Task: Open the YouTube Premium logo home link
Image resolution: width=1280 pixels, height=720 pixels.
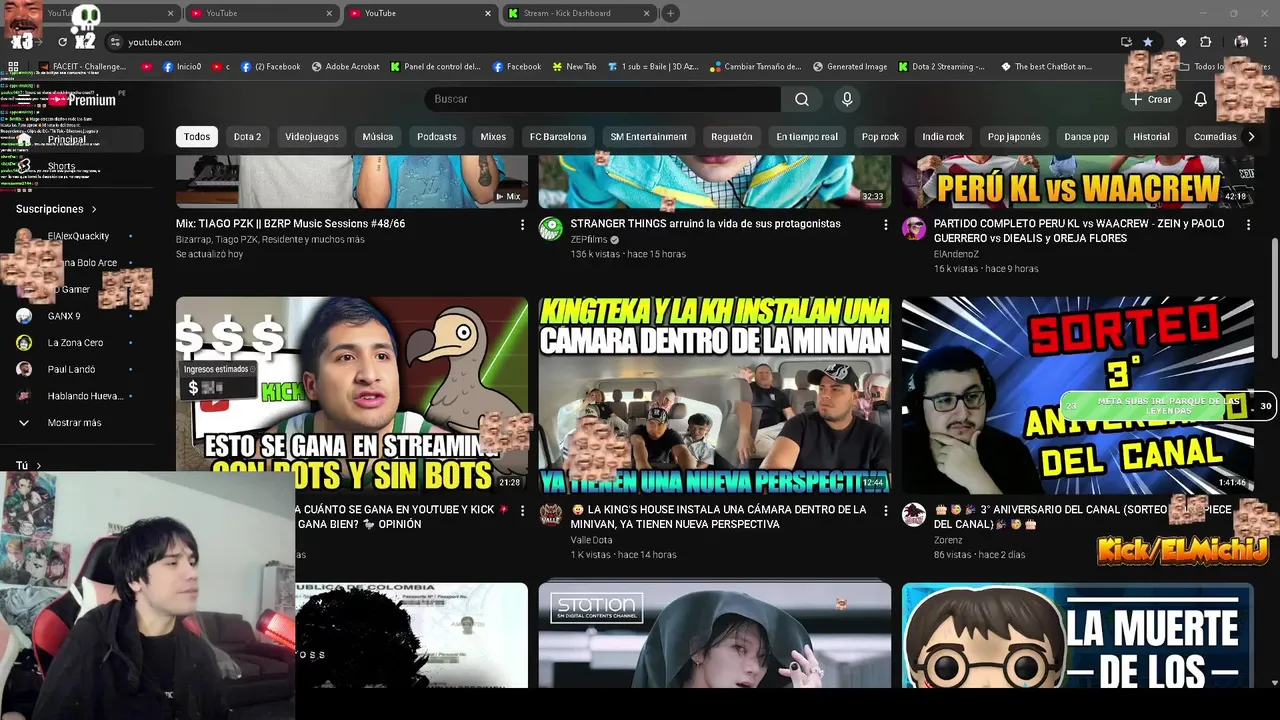Action: point(84,100)
